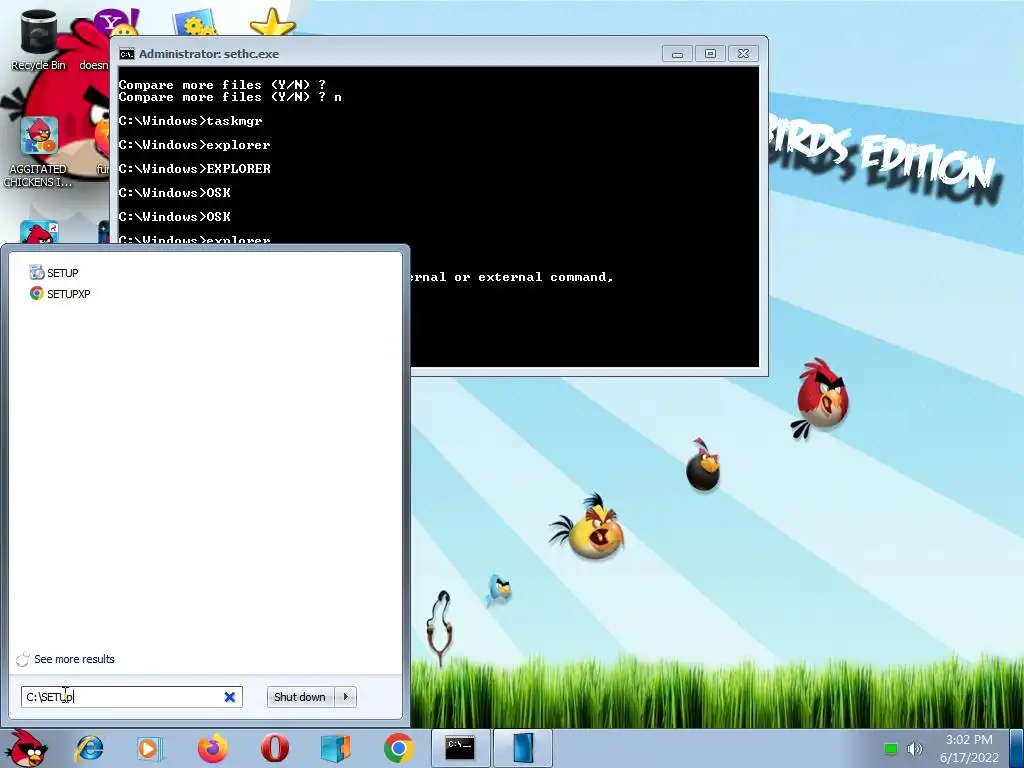Screen dimensions: 1024x768
Task: Open the Angry Birds Start button
Action: 26,748
